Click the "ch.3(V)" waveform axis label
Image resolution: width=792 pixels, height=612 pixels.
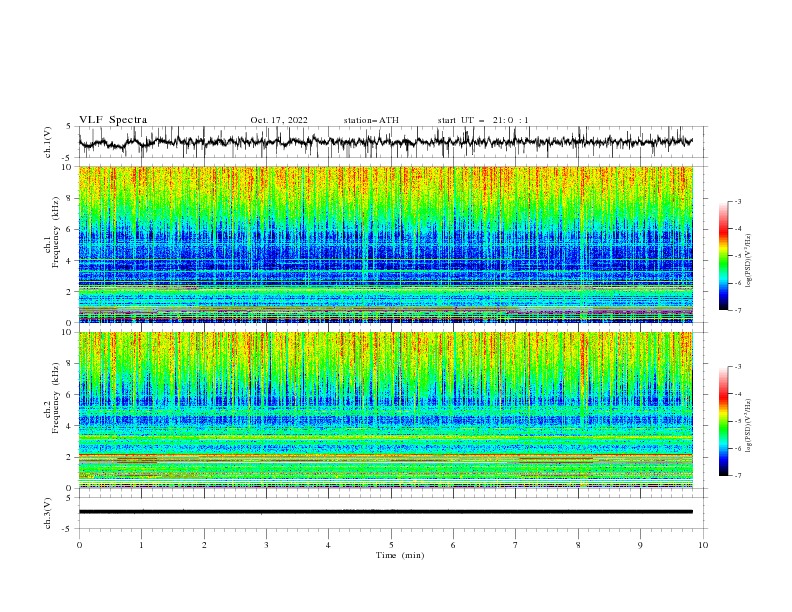pos(48,513)
